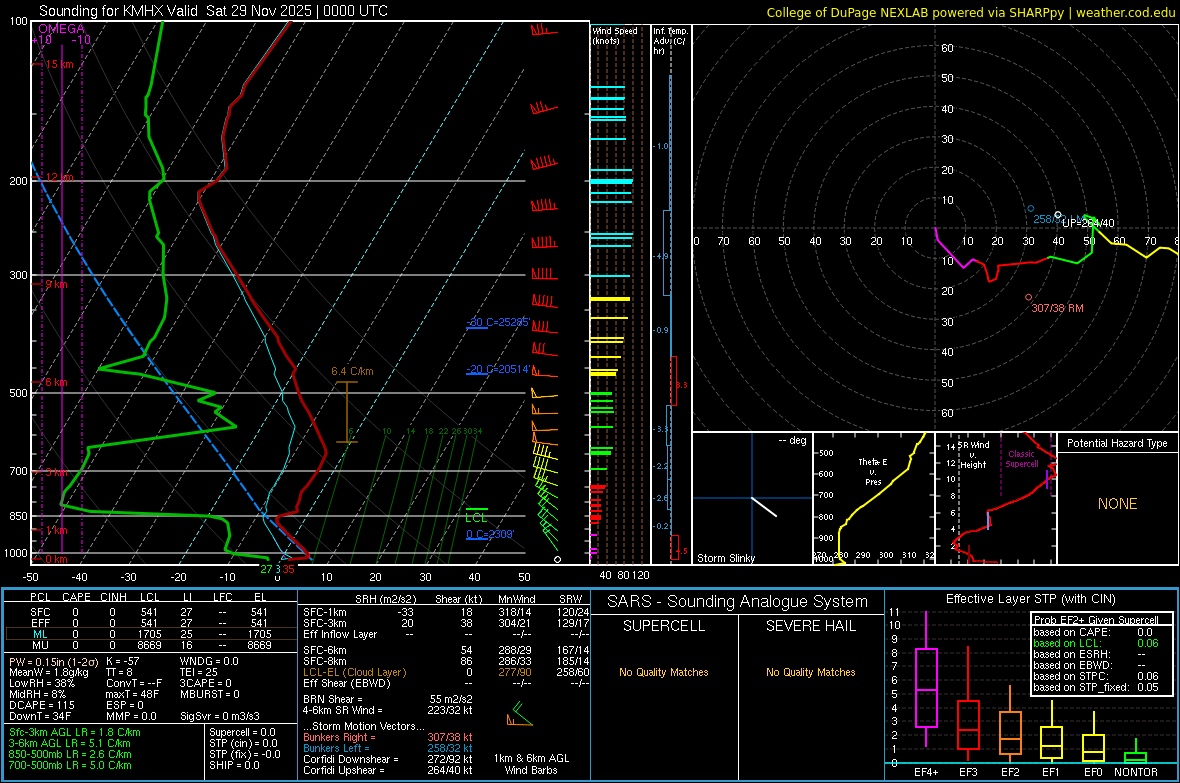Screen dimensions: 1180x783
Task: Click the 'Storm Slinky' panel label
Action: coord(725,558)
